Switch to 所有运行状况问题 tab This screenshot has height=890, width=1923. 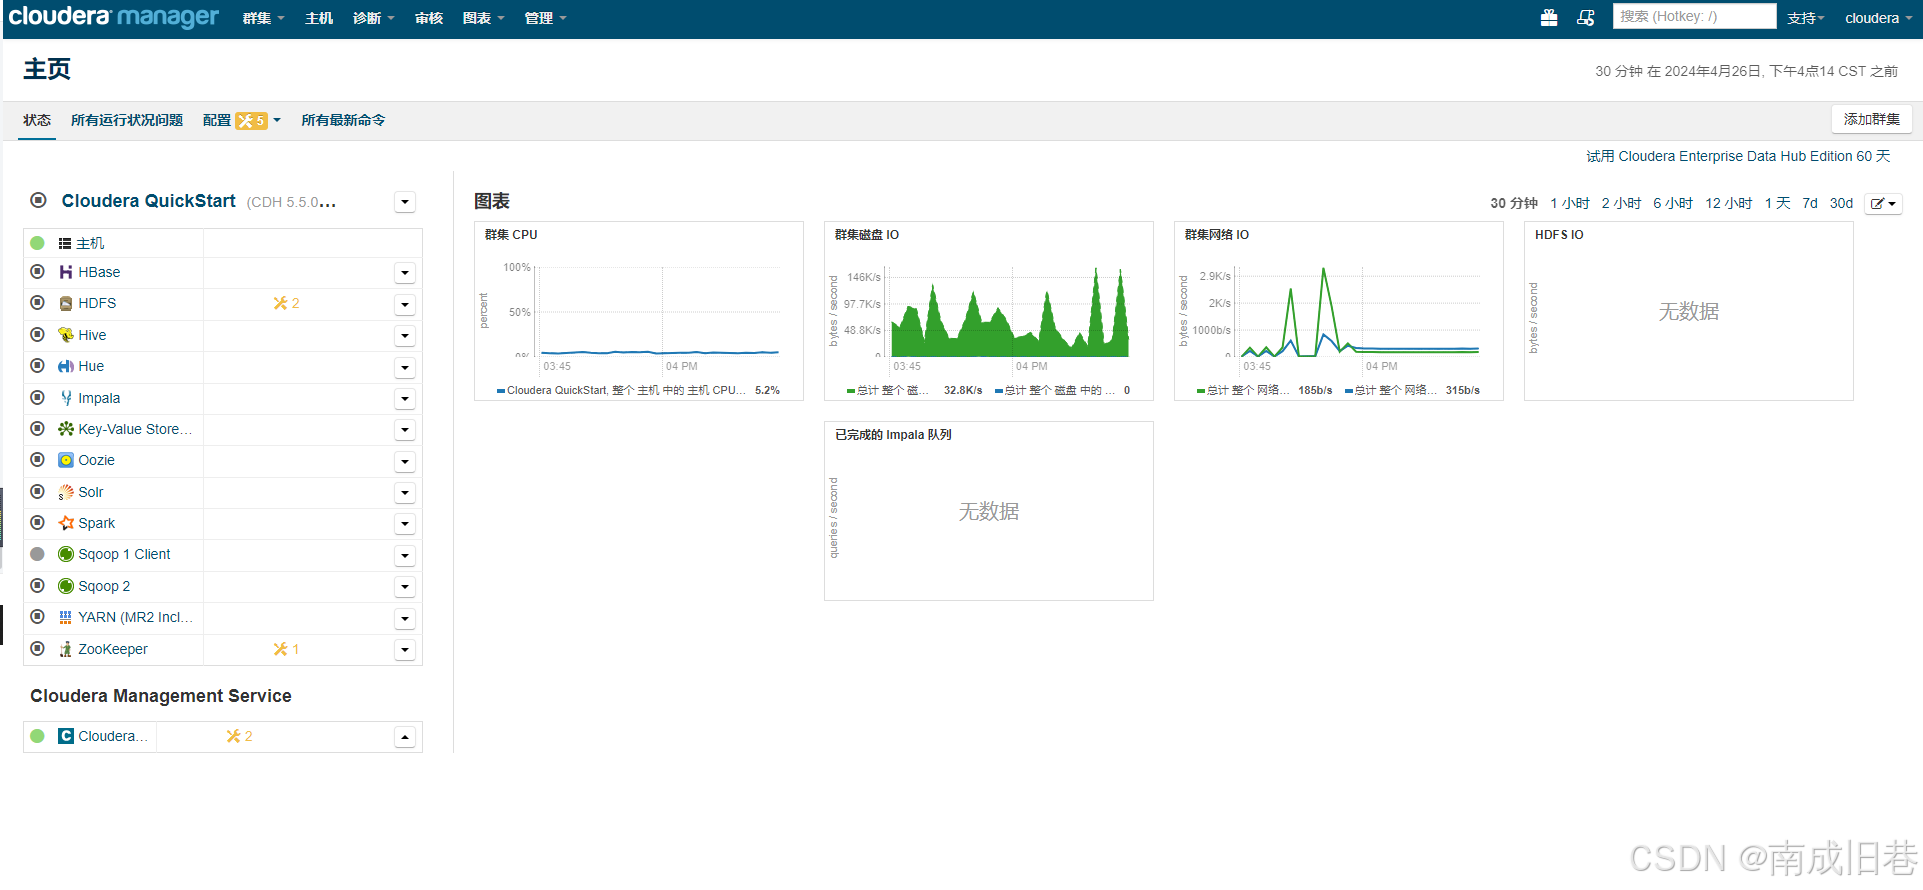[127, 120]
